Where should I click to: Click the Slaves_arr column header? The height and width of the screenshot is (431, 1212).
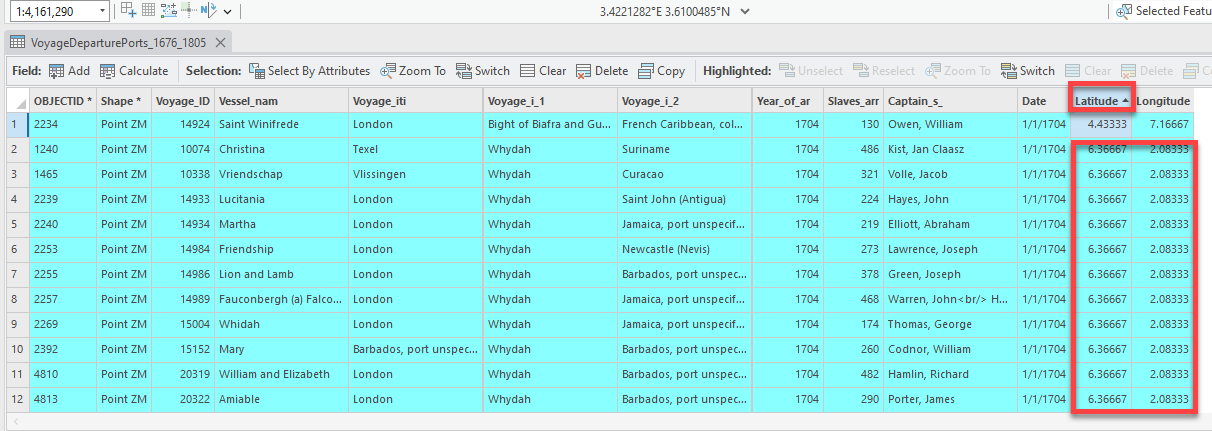[852, 101]
